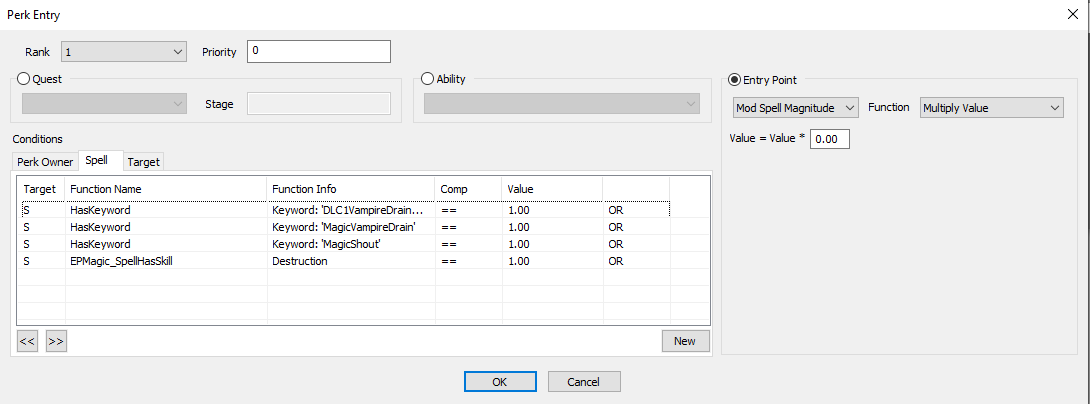Viewport: 1090px width, 404px height.
Task: Select the Ability radio button
Action: pyautogui.click(x=428, y=80)
